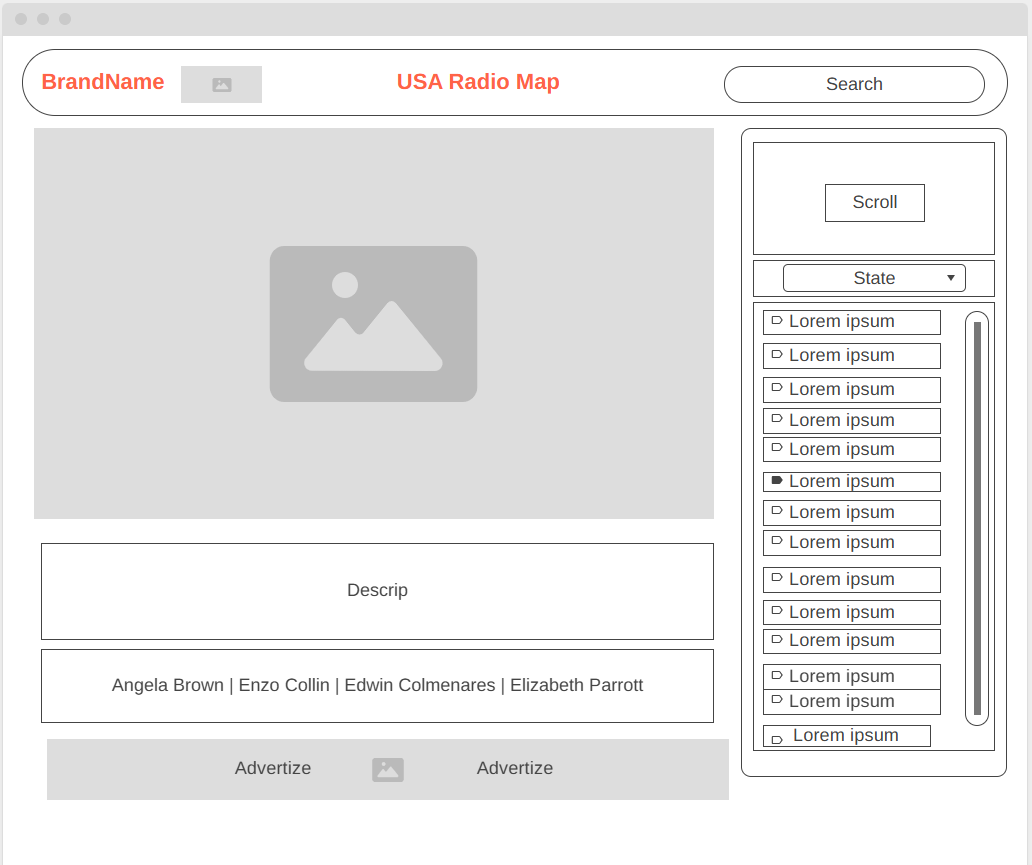
Task: Click the Search field in the header
Action: pos(854,84)
